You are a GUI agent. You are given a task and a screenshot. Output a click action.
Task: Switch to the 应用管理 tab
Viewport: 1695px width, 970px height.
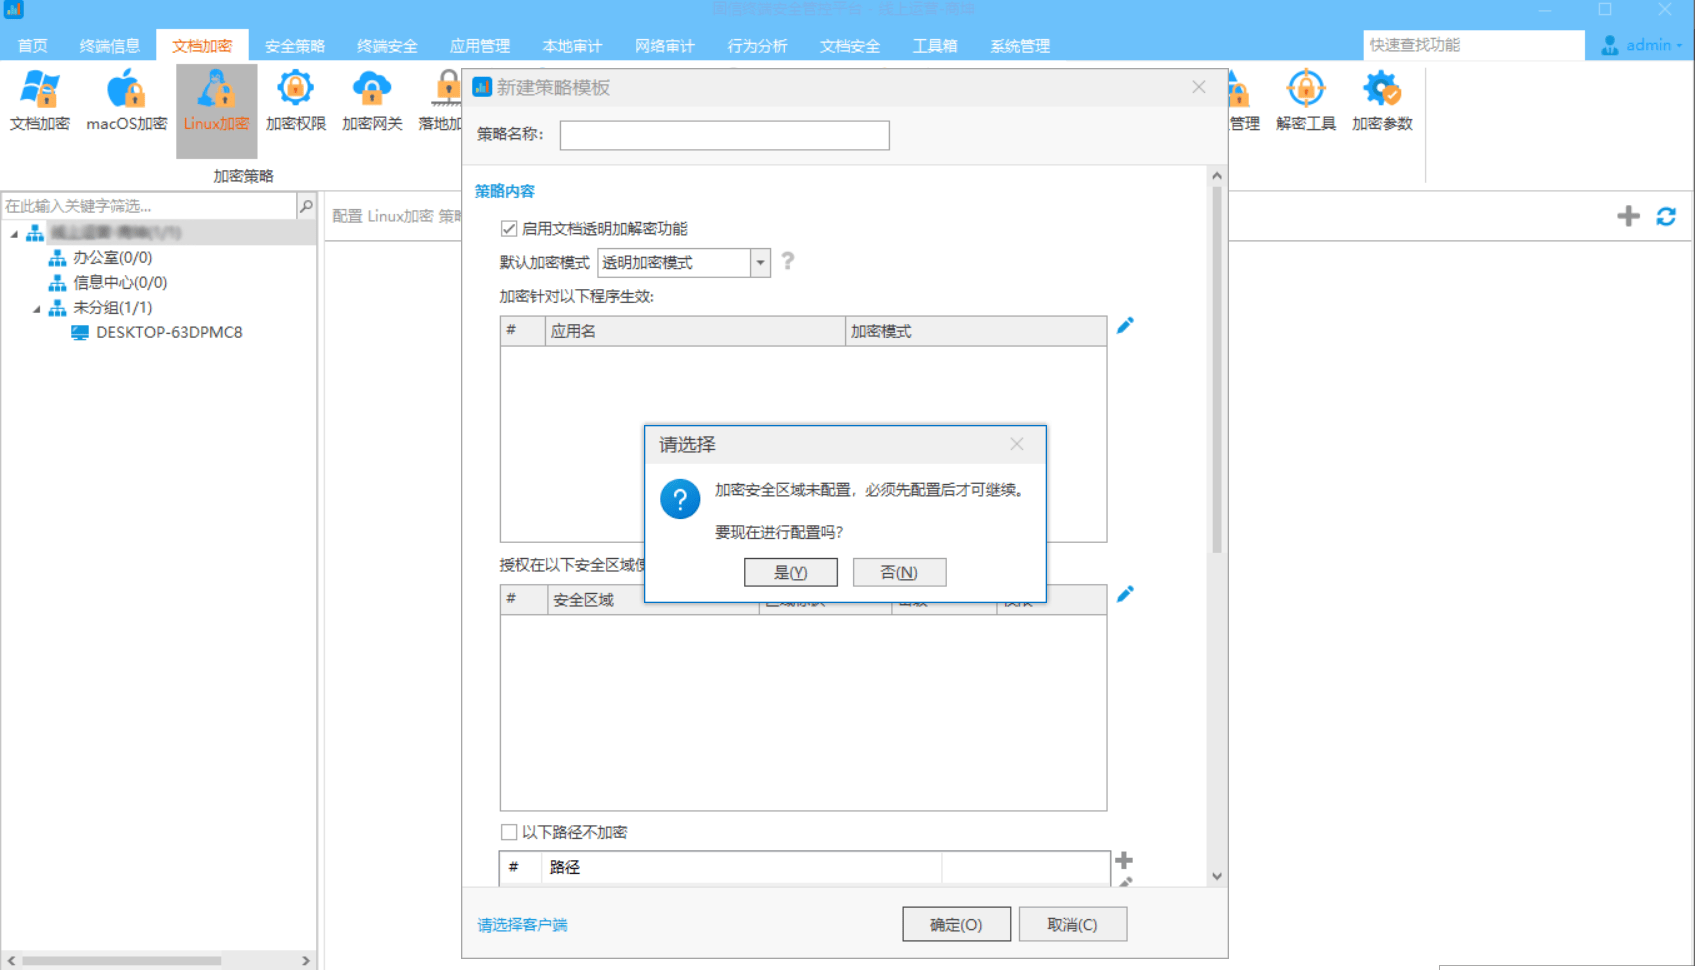tap(480, 45)
